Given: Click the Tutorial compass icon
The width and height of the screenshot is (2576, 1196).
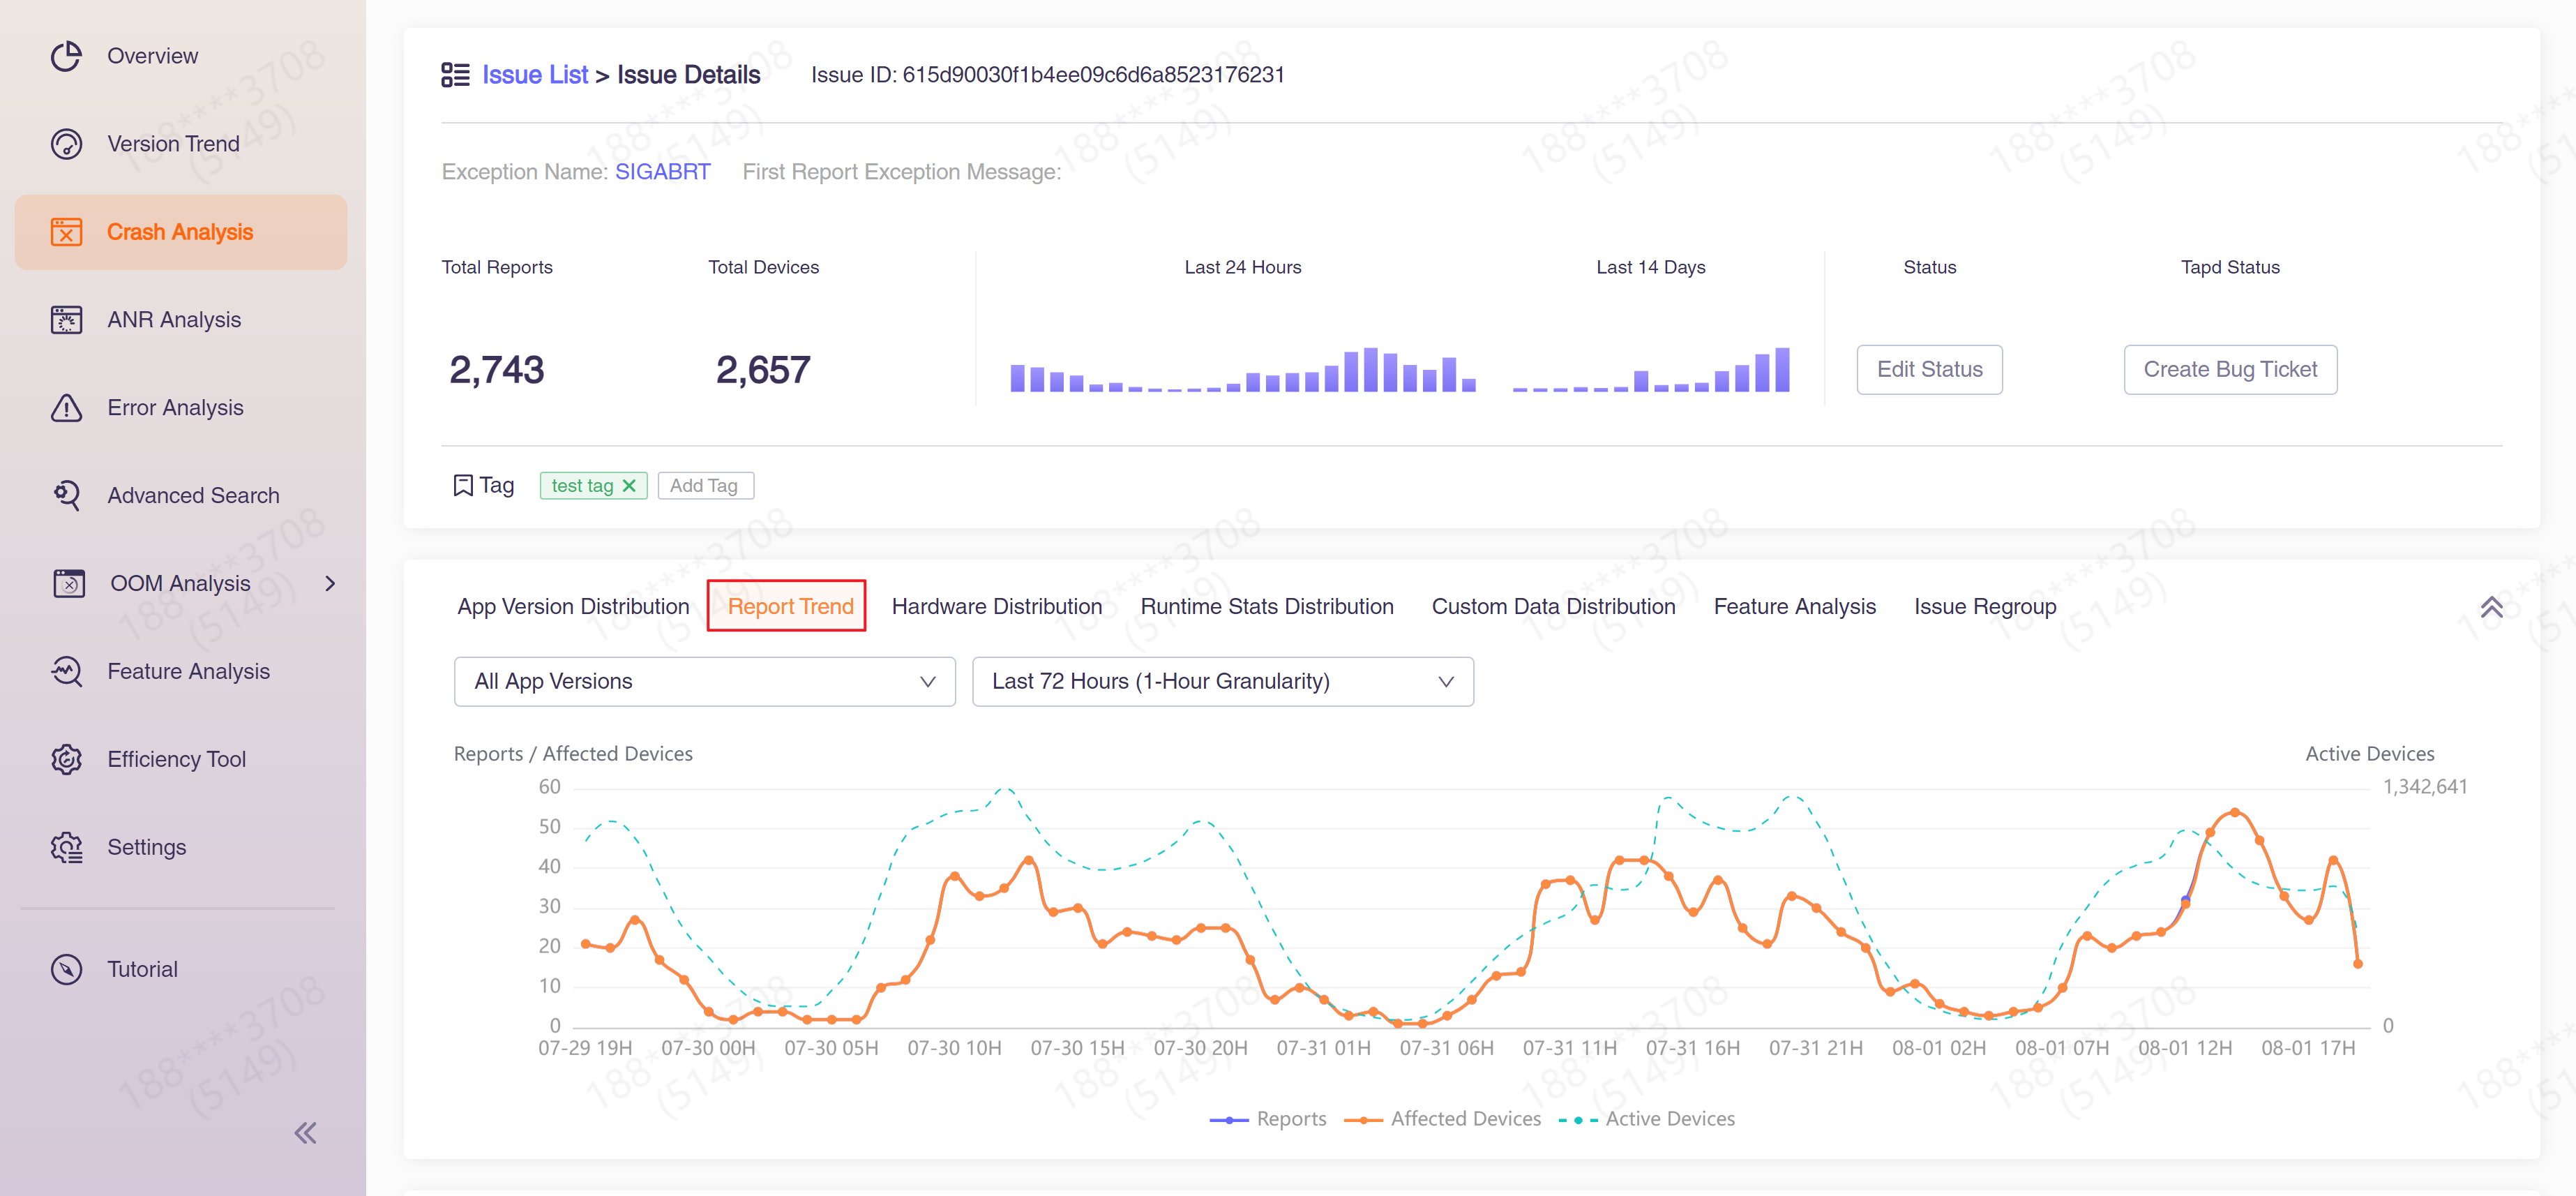Looking at the screenshot, I should pyautogui.click(x=66, y=969).
